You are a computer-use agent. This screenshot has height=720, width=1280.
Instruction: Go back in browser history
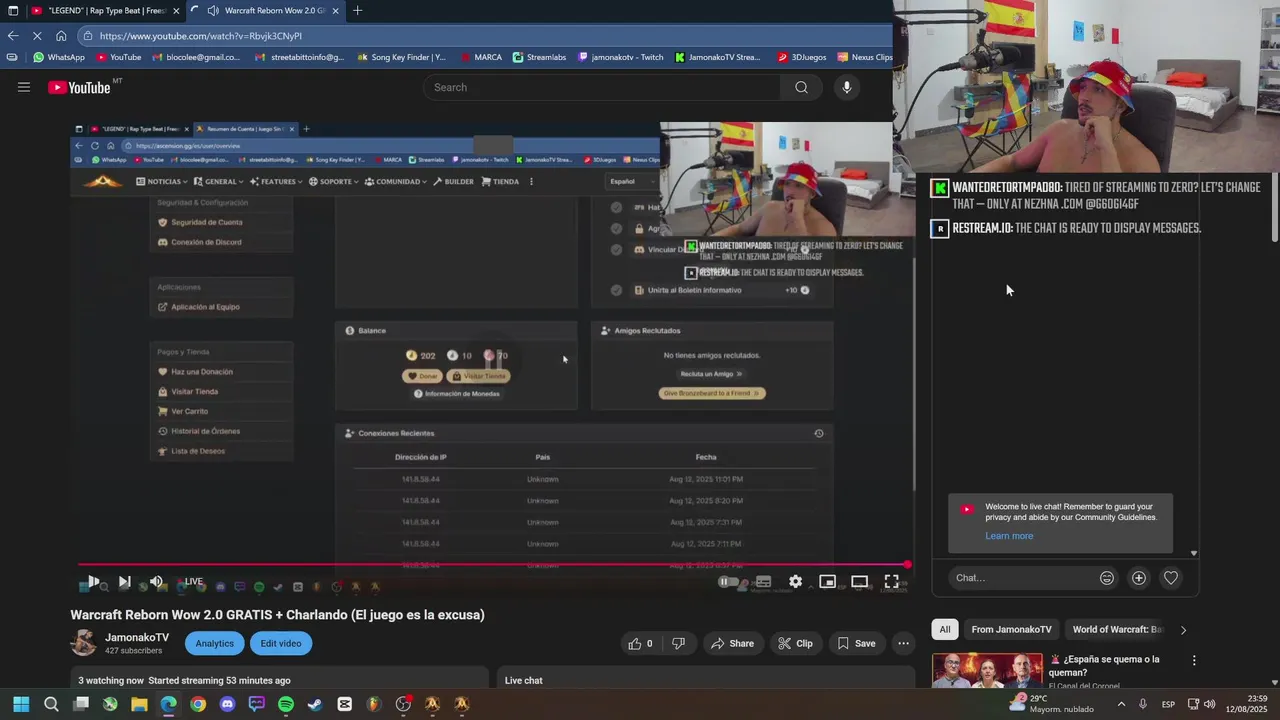coord(12,35)
